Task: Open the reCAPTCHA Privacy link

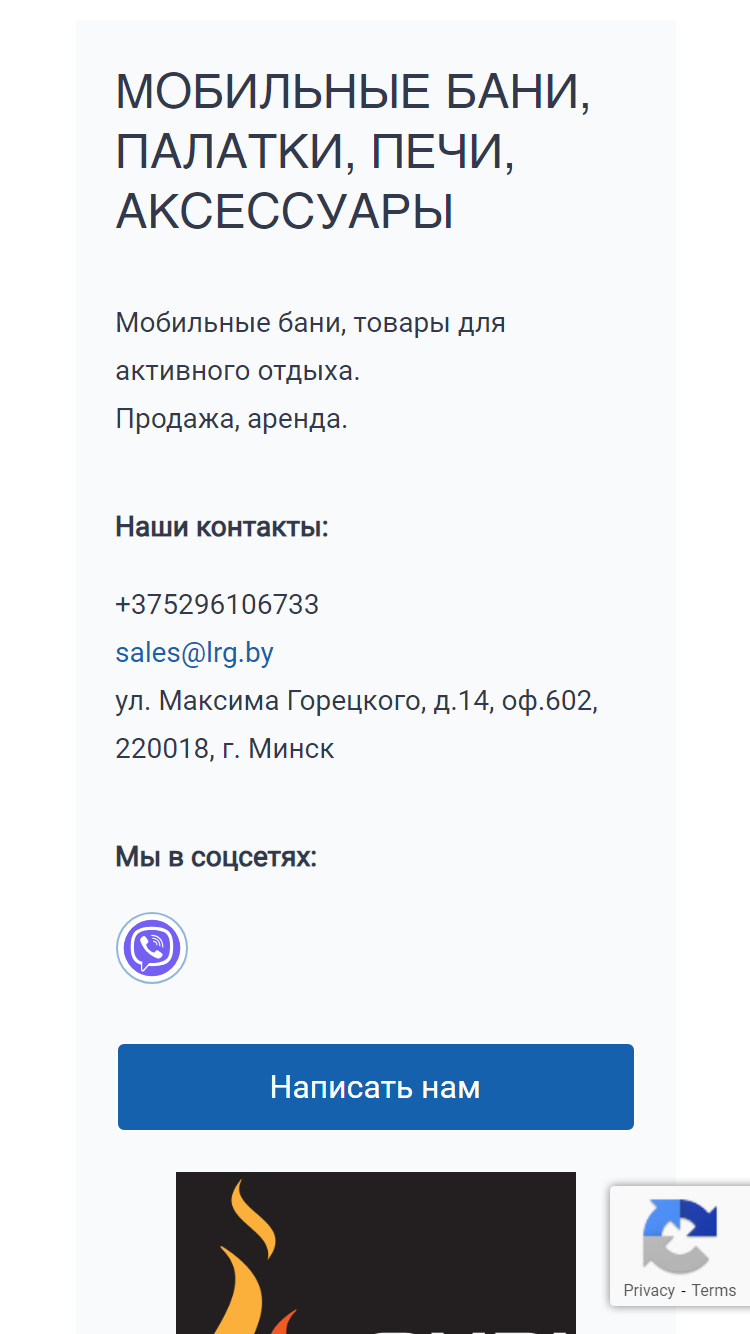Action: (649, 1290)
